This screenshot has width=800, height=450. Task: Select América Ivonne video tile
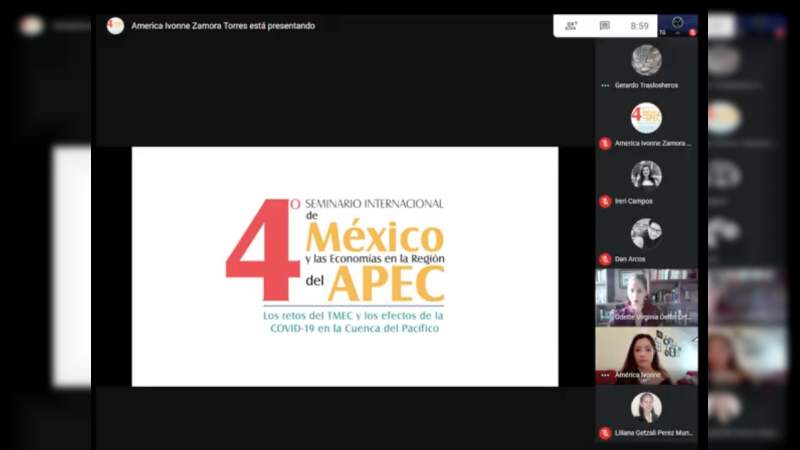[x=646, y=356]
